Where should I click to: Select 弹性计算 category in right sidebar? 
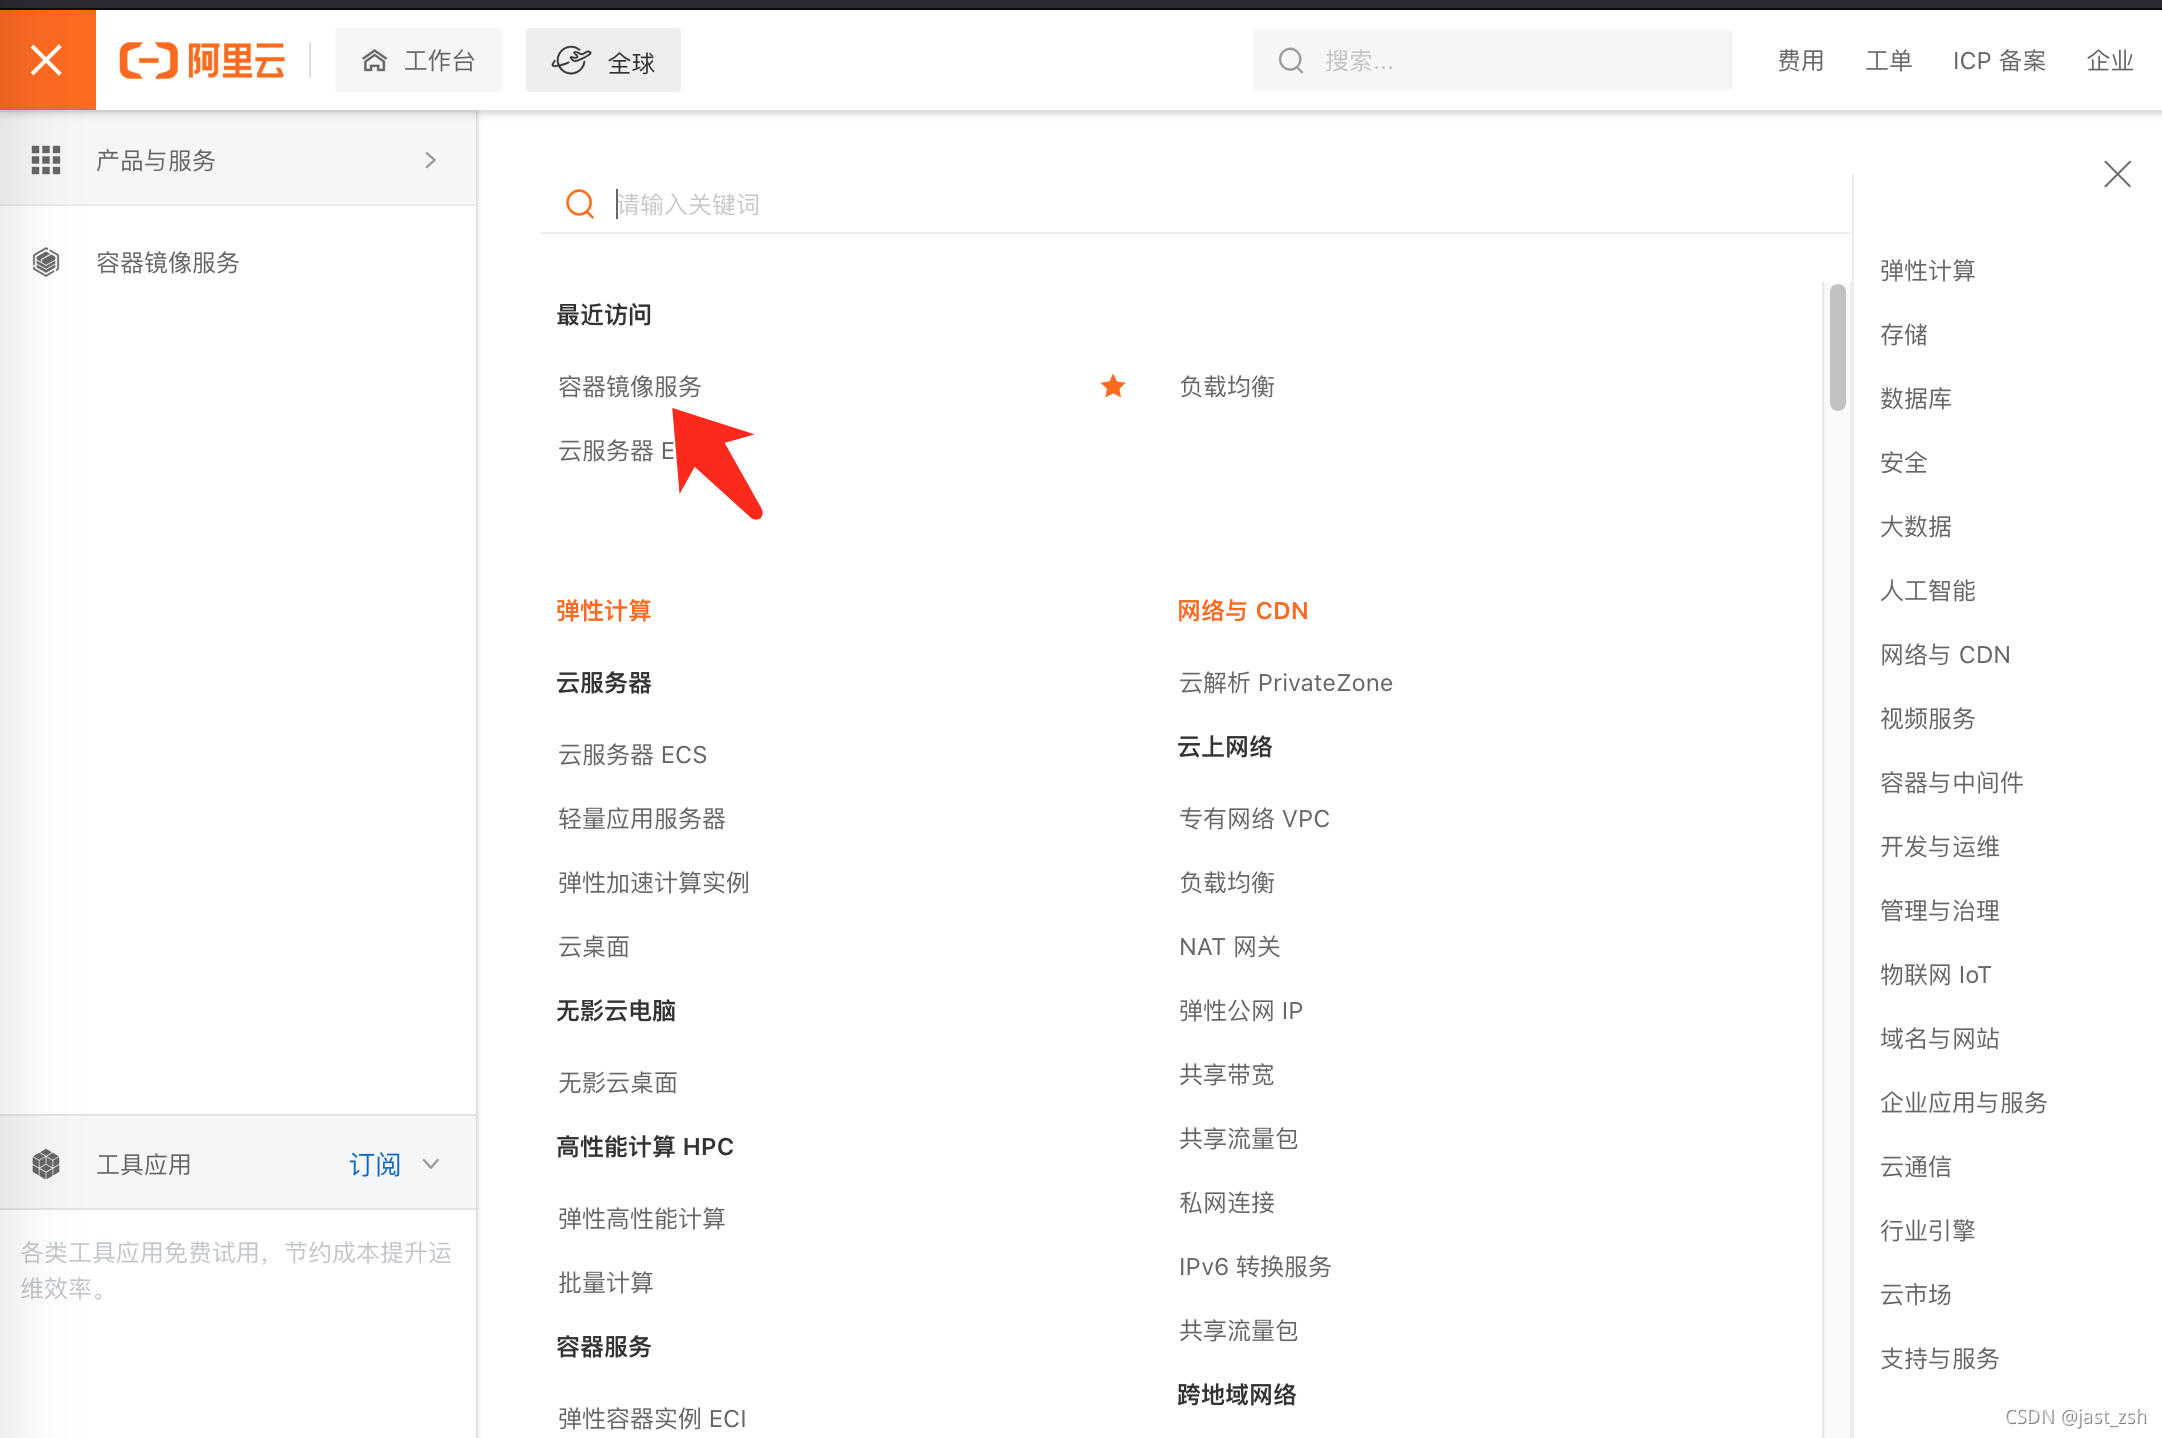coord(1928,268)
